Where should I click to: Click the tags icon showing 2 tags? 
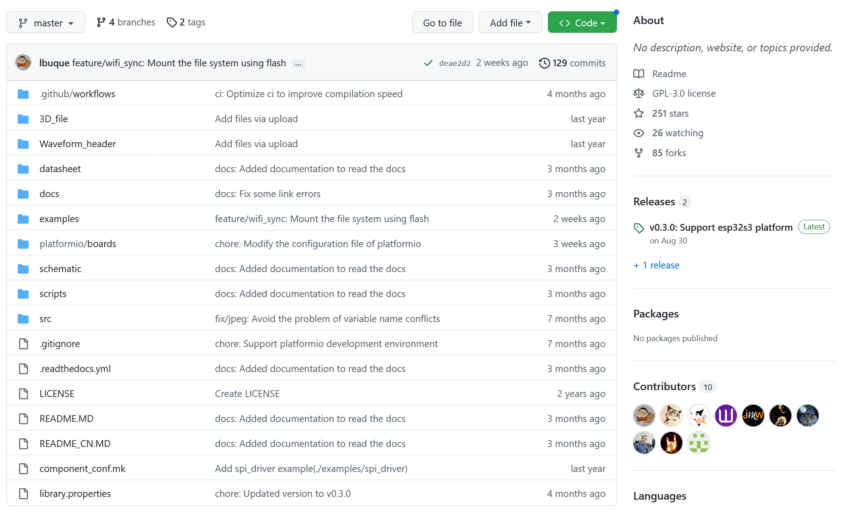pos(172,22)
